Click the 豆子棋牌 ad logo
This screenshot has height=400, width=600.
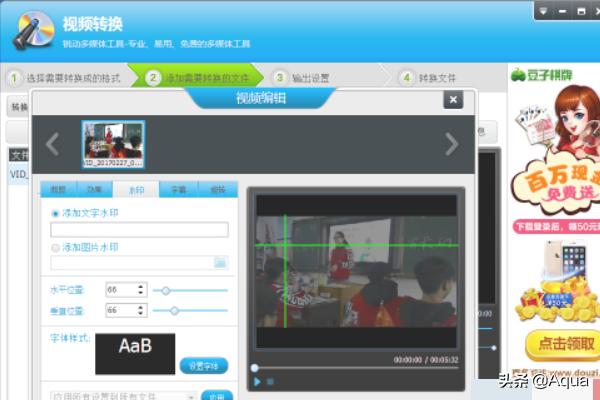541,75
